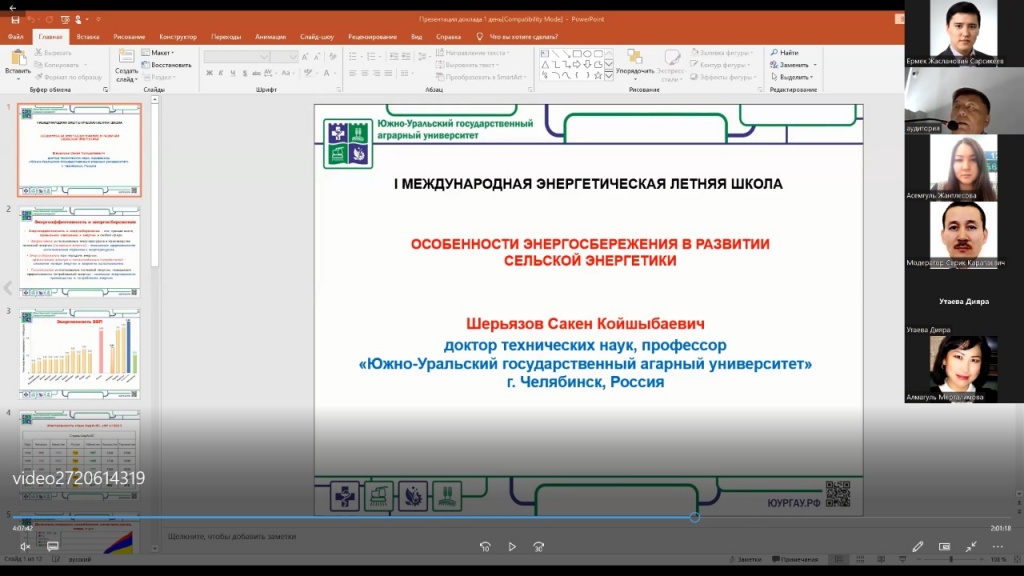Open the Раздел dropdown
The width and height of the screenshot is (1024, 576).
[x=159, y=77]
